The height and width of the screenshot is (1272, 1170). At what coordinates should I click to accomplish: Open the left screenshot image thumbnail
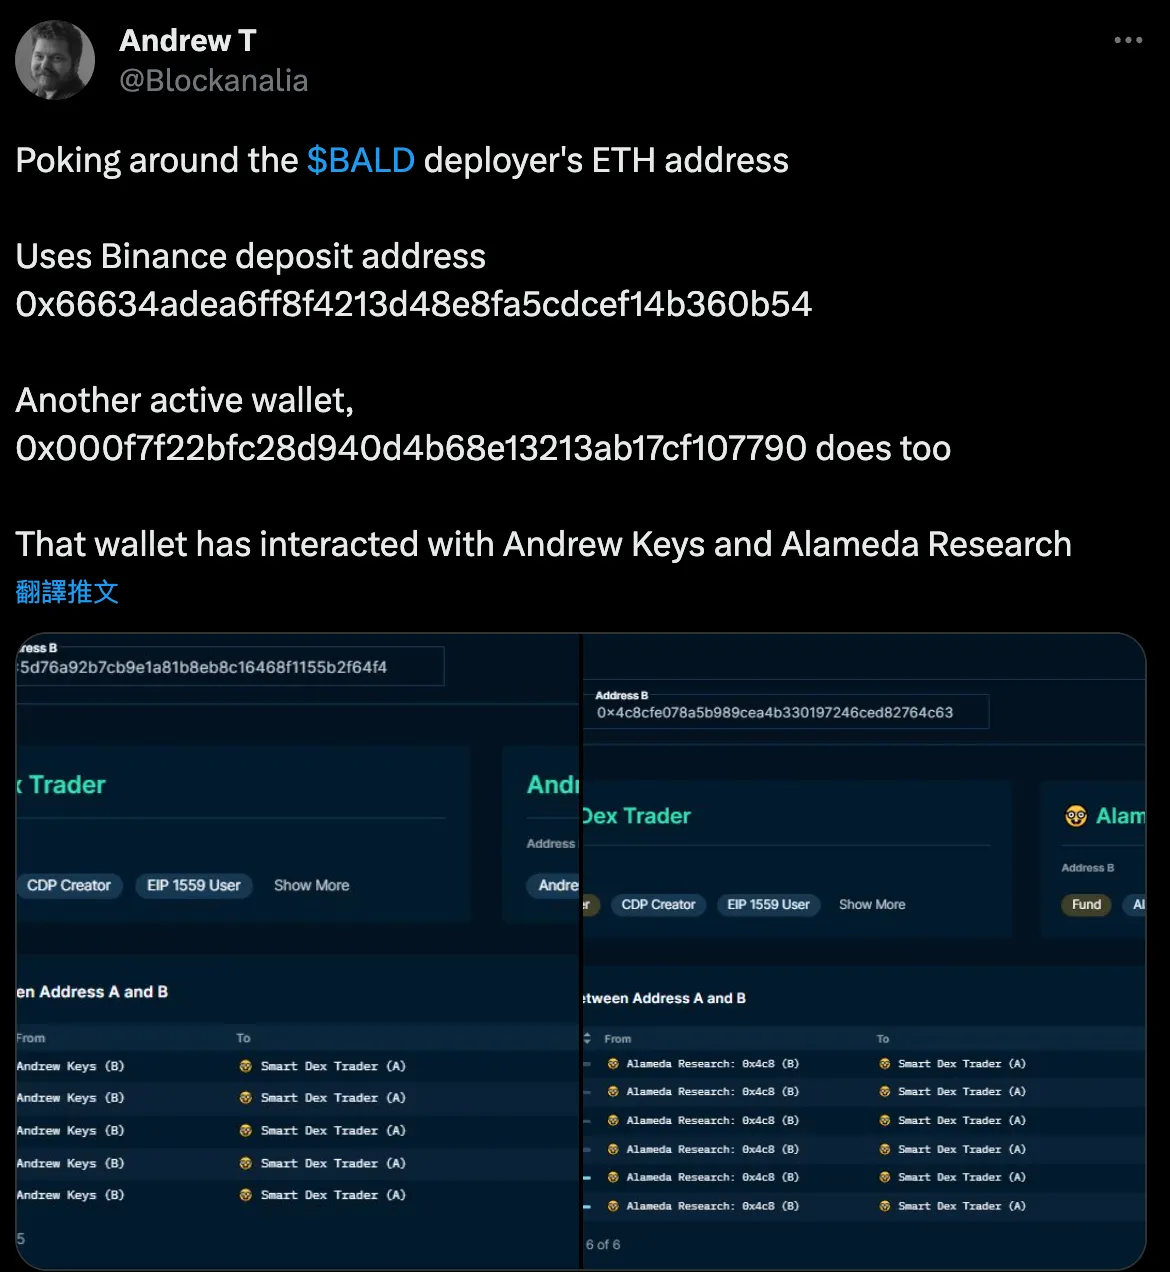[298, 951]
